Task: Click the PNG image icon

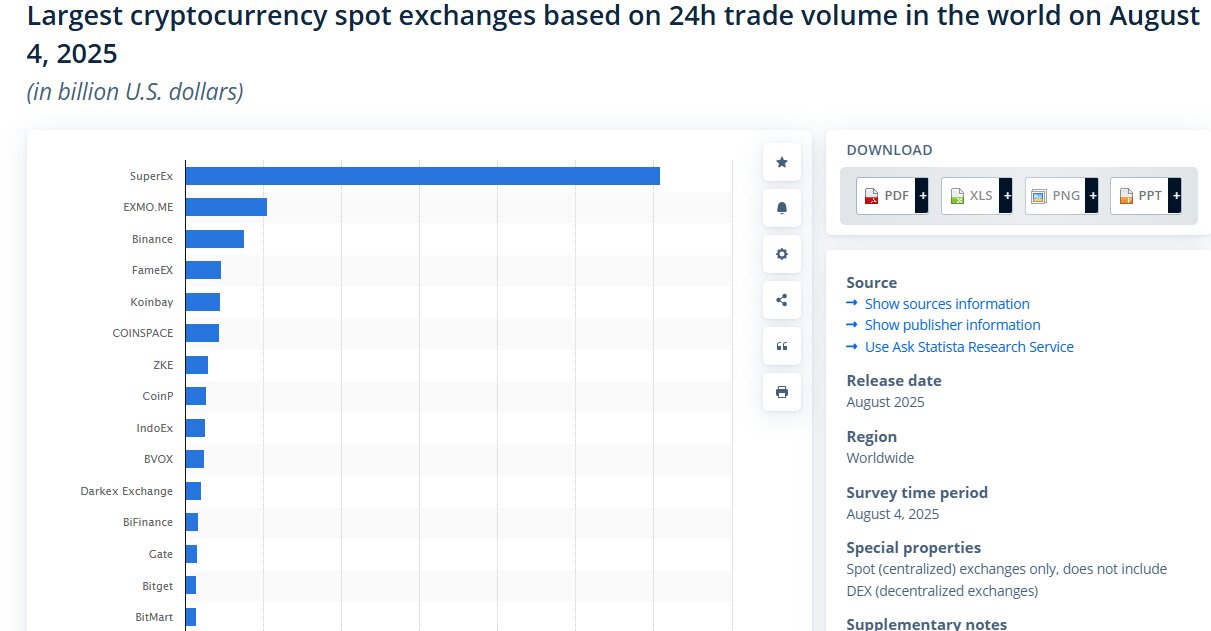Action: [x=1039, y=196]
